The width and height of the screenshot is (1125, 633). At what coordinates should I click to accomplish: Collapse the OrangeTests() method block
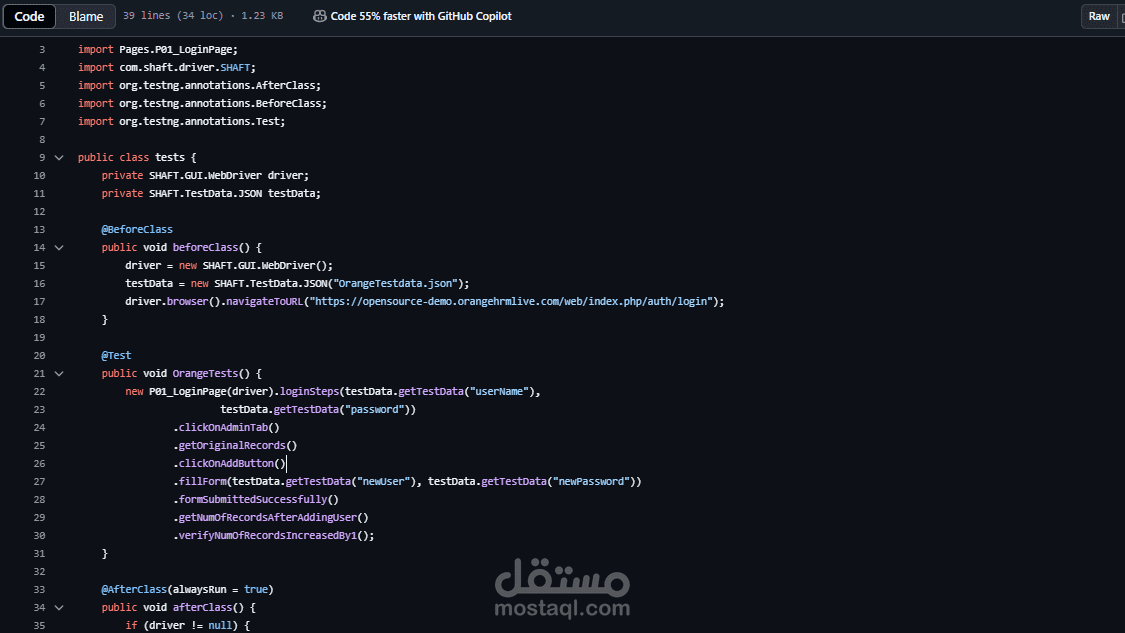point(59,373)
